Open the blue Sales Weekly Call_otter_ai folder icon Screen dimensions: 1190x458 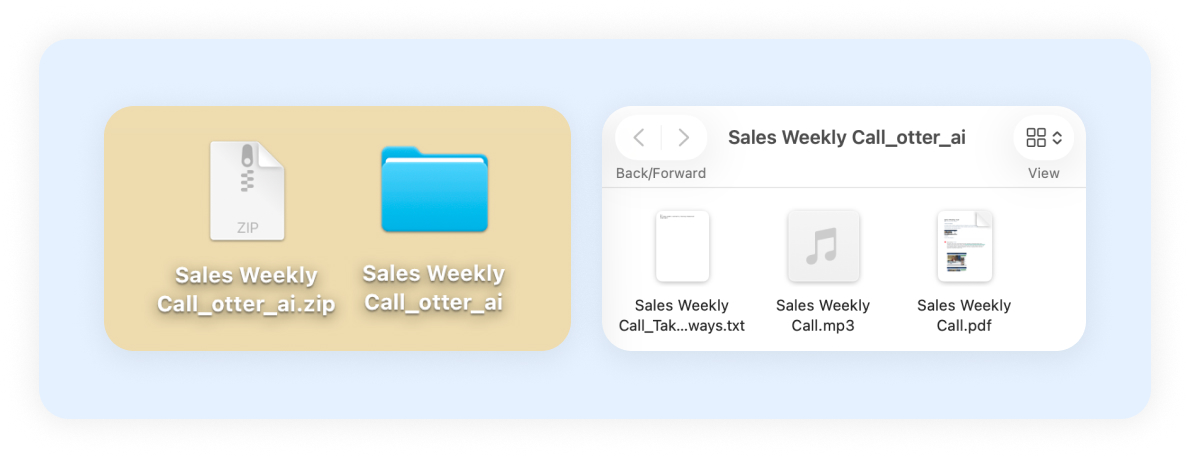(434, 189)
